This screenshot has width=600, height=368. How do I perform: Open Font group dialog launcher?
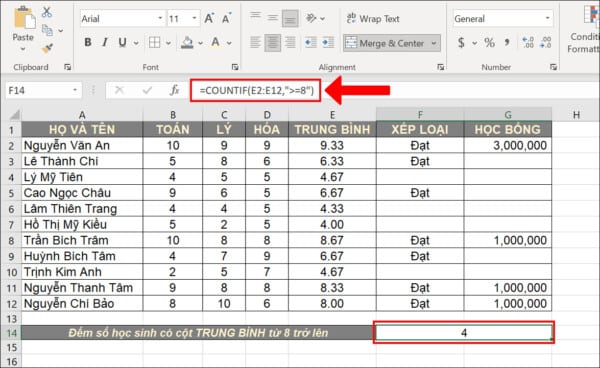(235, 67)
